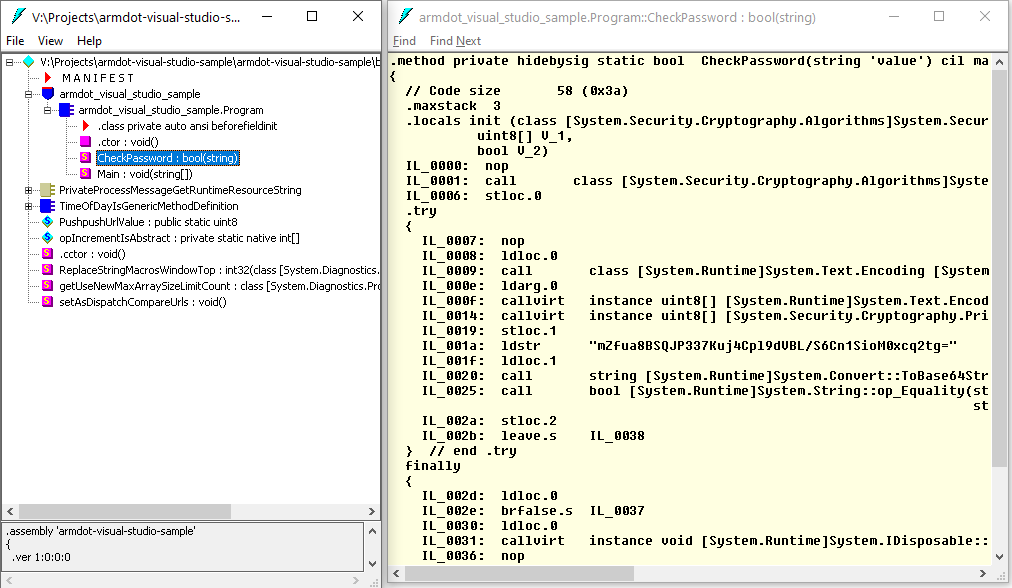1012x588 pixels.
Task: Click the static method icon beside Main
Action: click(85, 173)
